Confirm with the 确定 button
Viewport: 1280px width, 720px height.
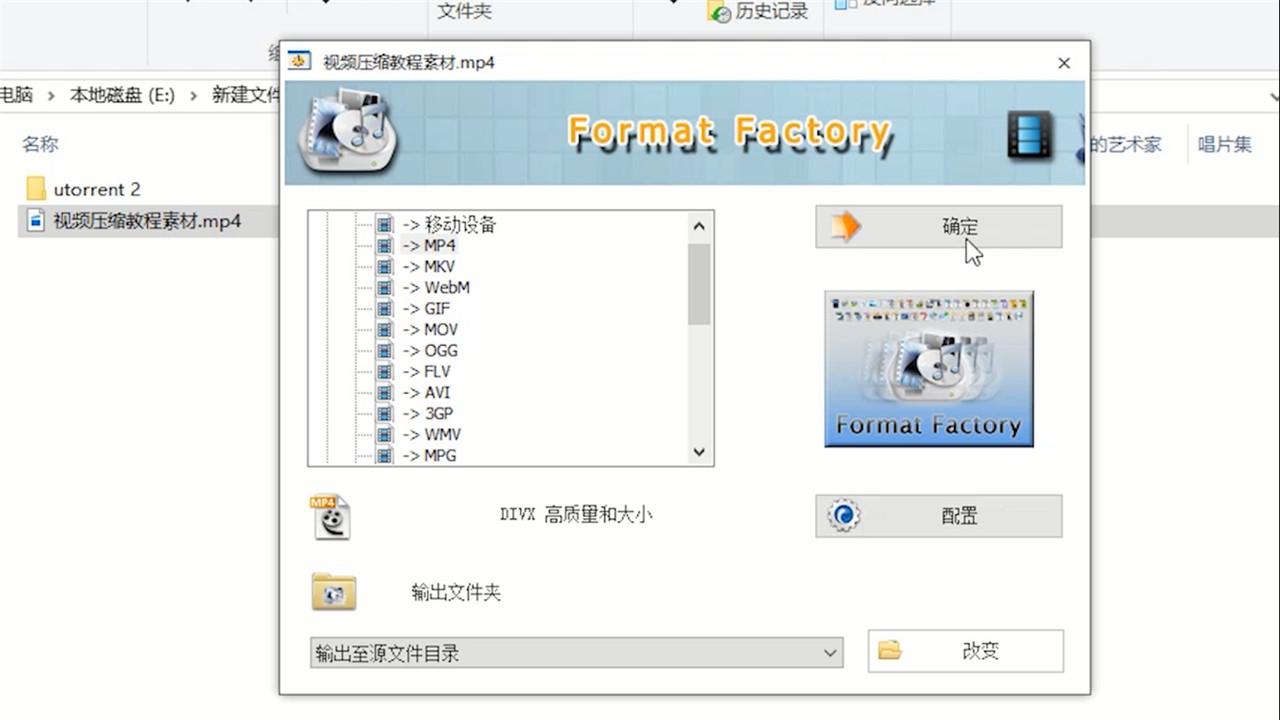pos(938,227)
